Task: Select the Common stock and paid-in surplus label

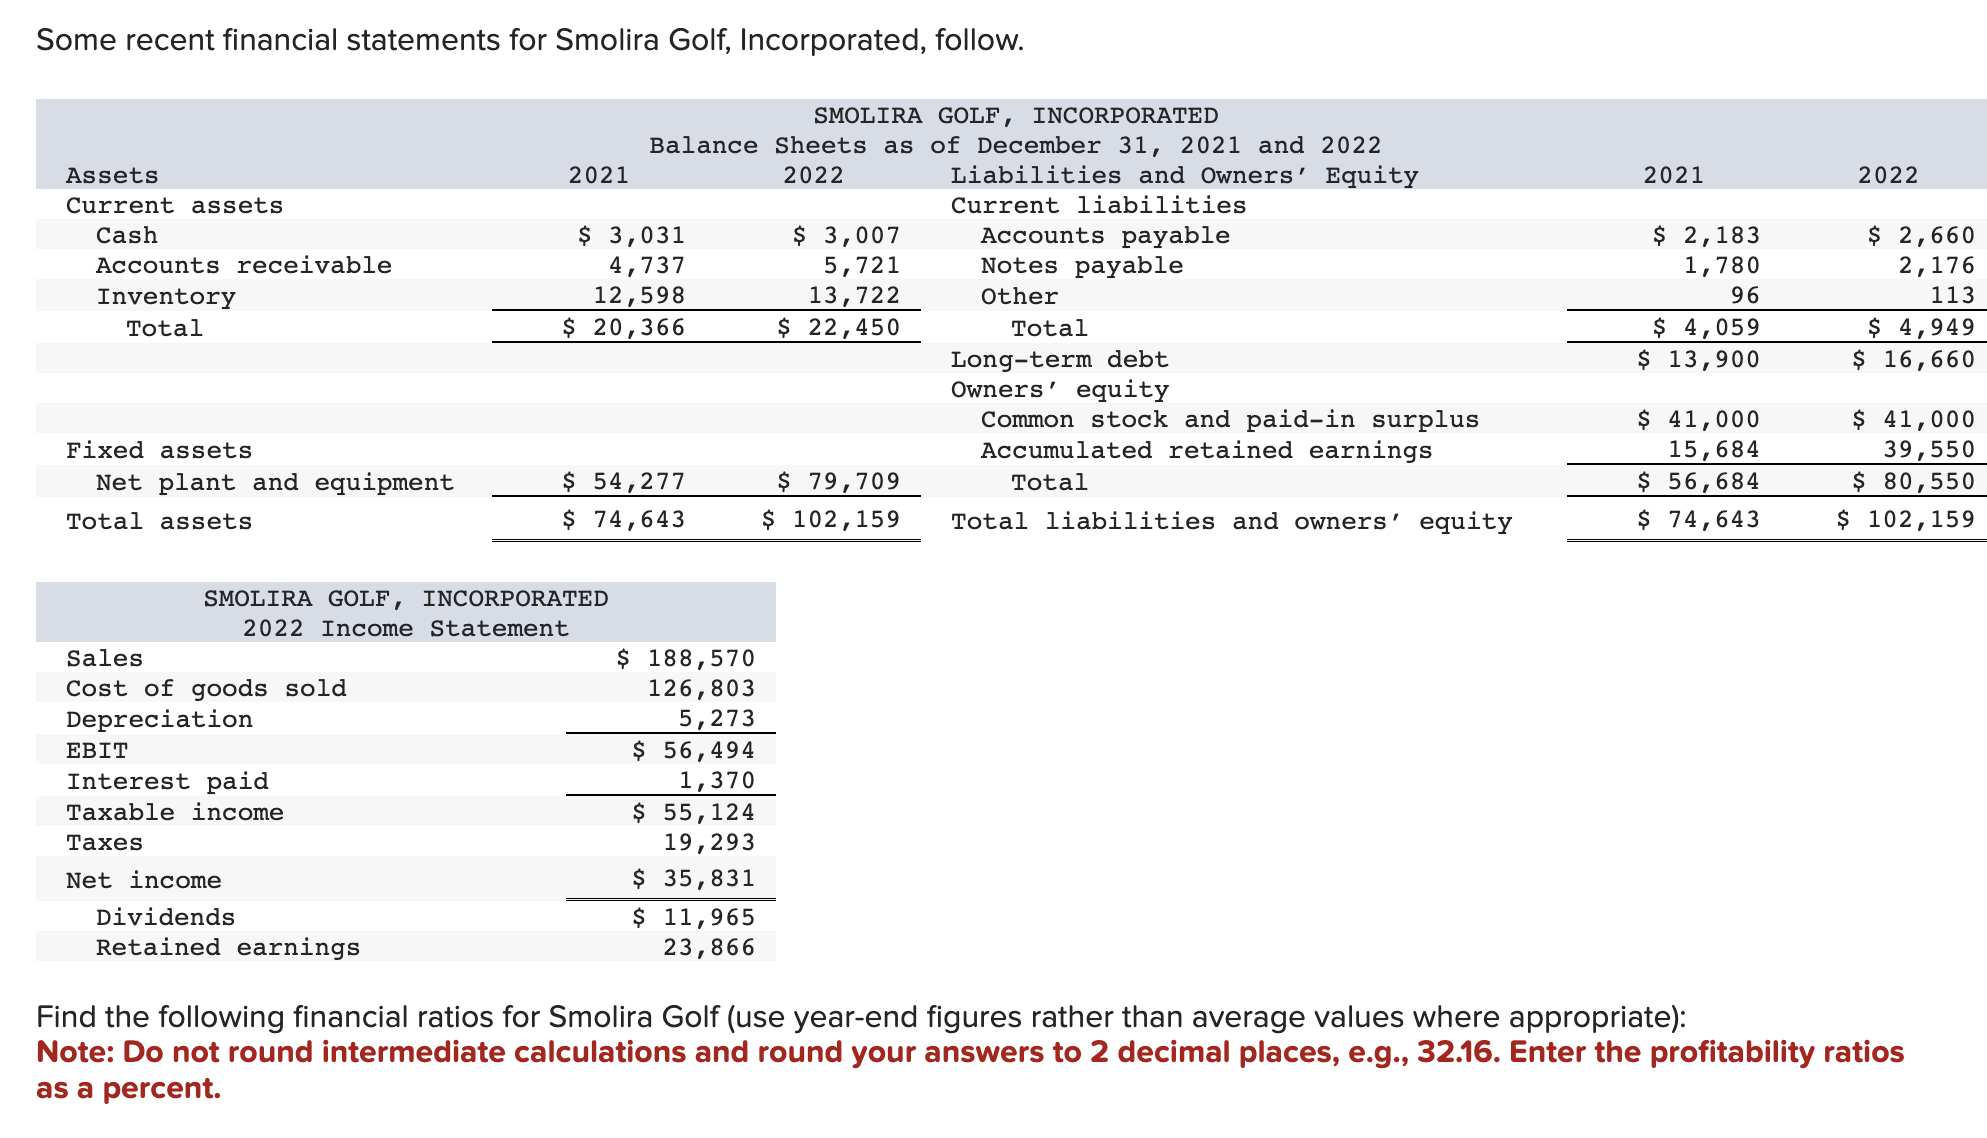Action: point(1230,419)
